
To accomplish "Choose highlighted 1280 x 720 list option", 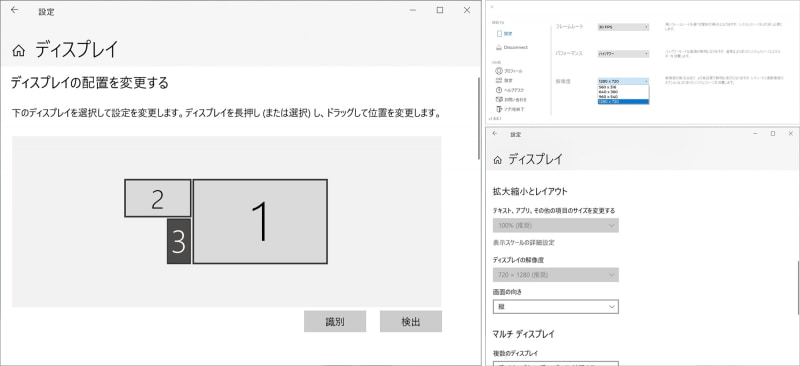I will tap(623, 102).
